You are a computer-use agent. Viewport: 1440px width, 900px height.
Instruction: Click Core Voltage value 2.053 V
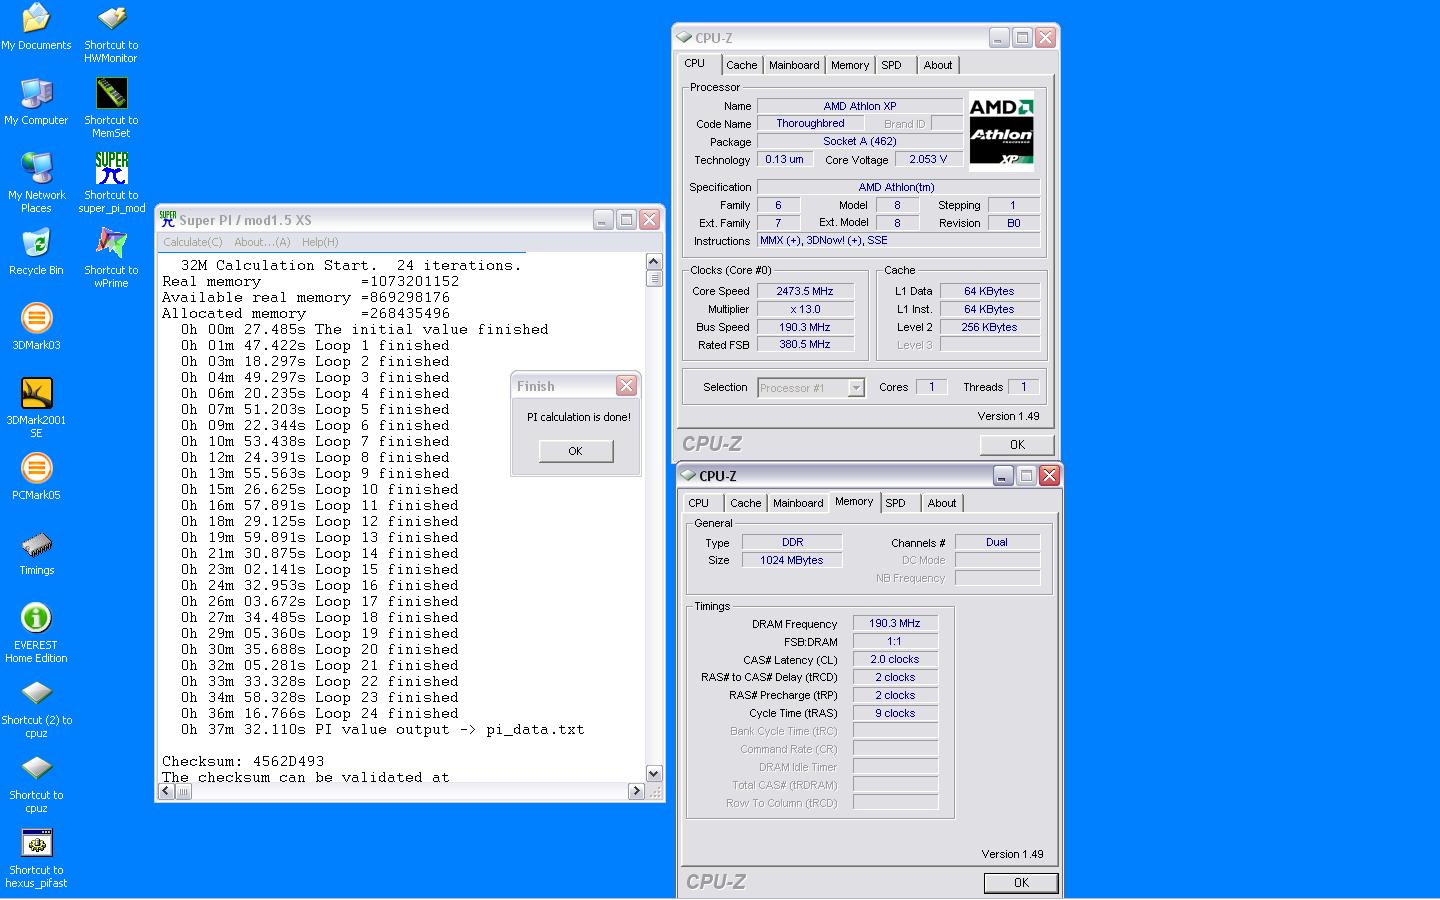pyautogui.click(x=928, y=159)
